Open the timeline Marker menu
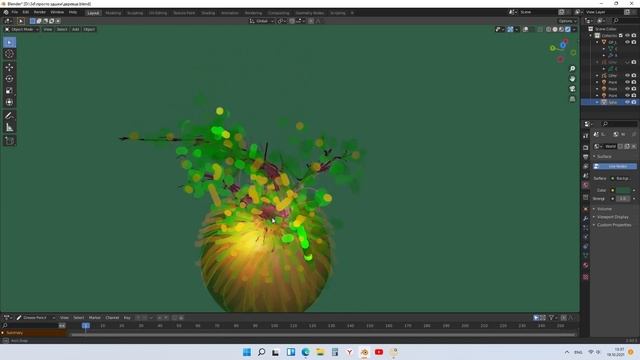This screenshot has width=640, height=360. click(95, 318)
